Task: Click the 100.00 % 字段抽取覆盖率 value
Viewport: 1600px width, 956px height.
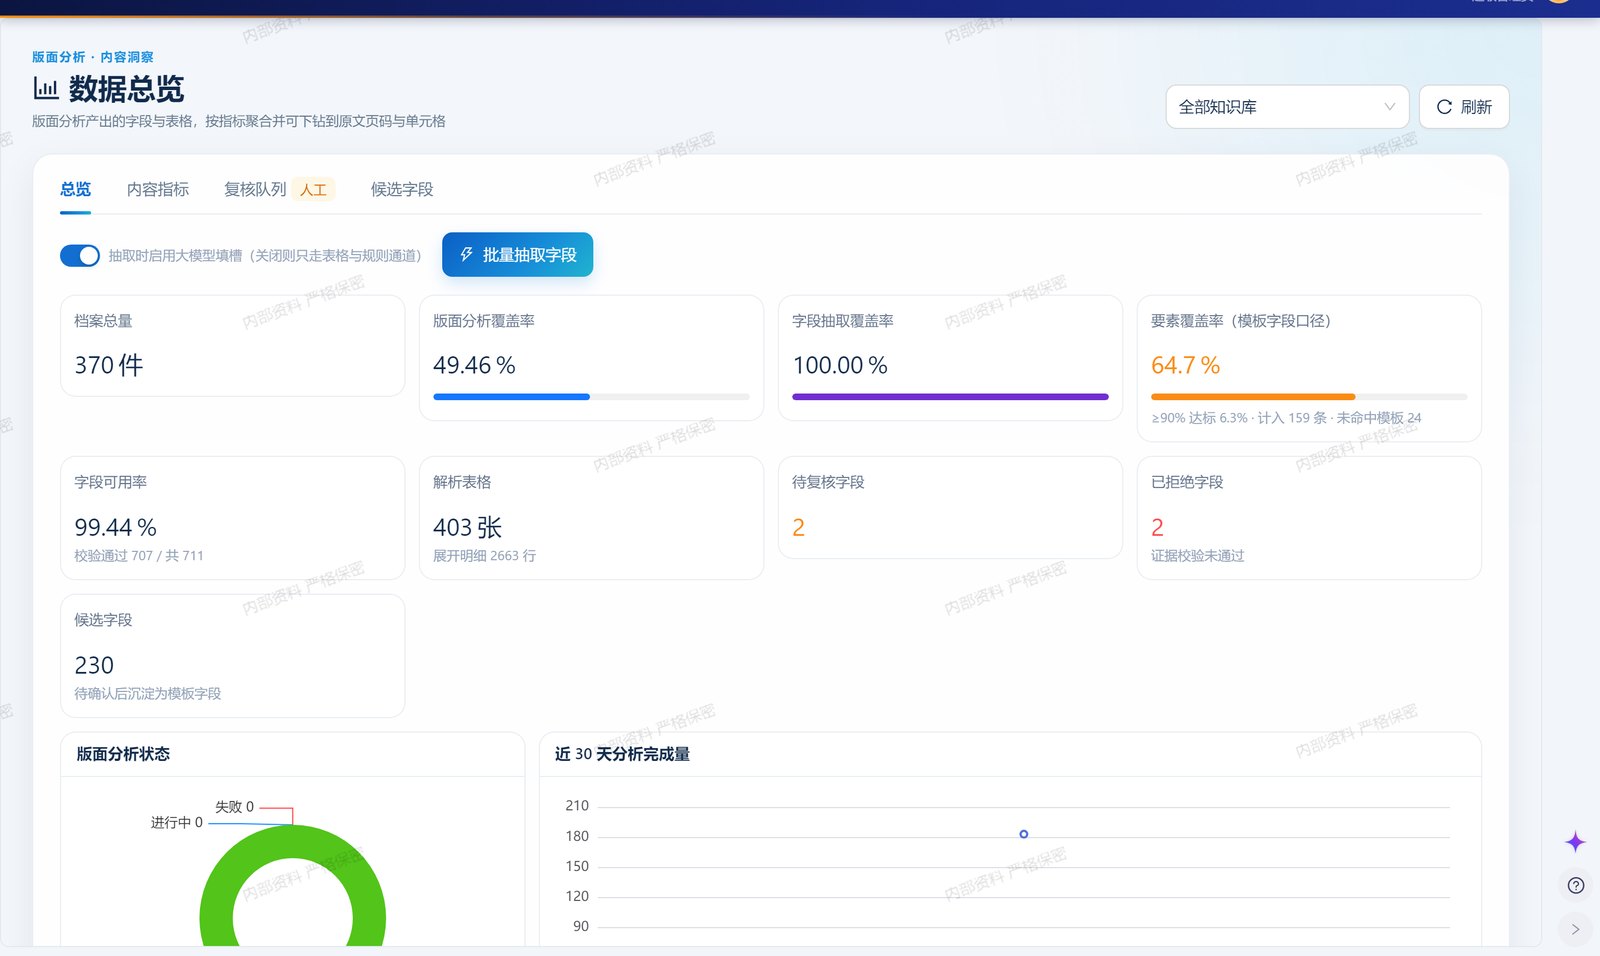Action: [840, 365]
